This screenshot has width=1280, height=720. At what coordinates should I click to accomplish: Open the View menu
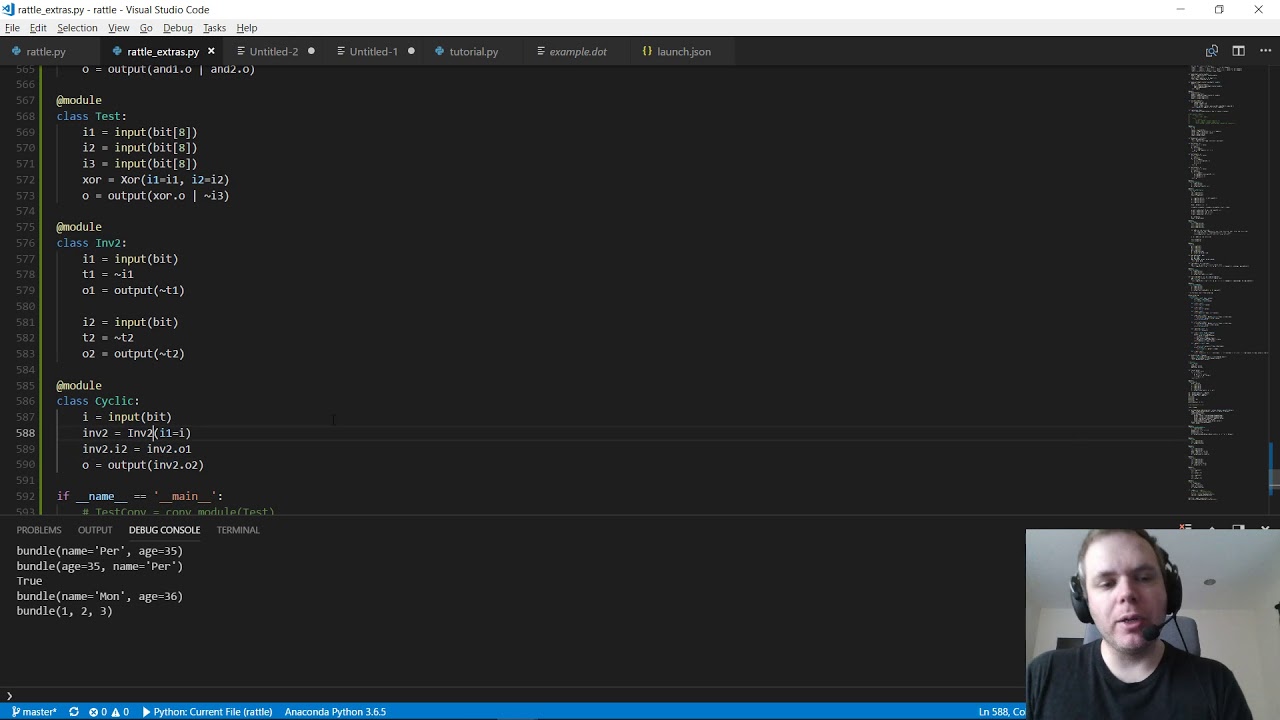(x=118, y=28)
